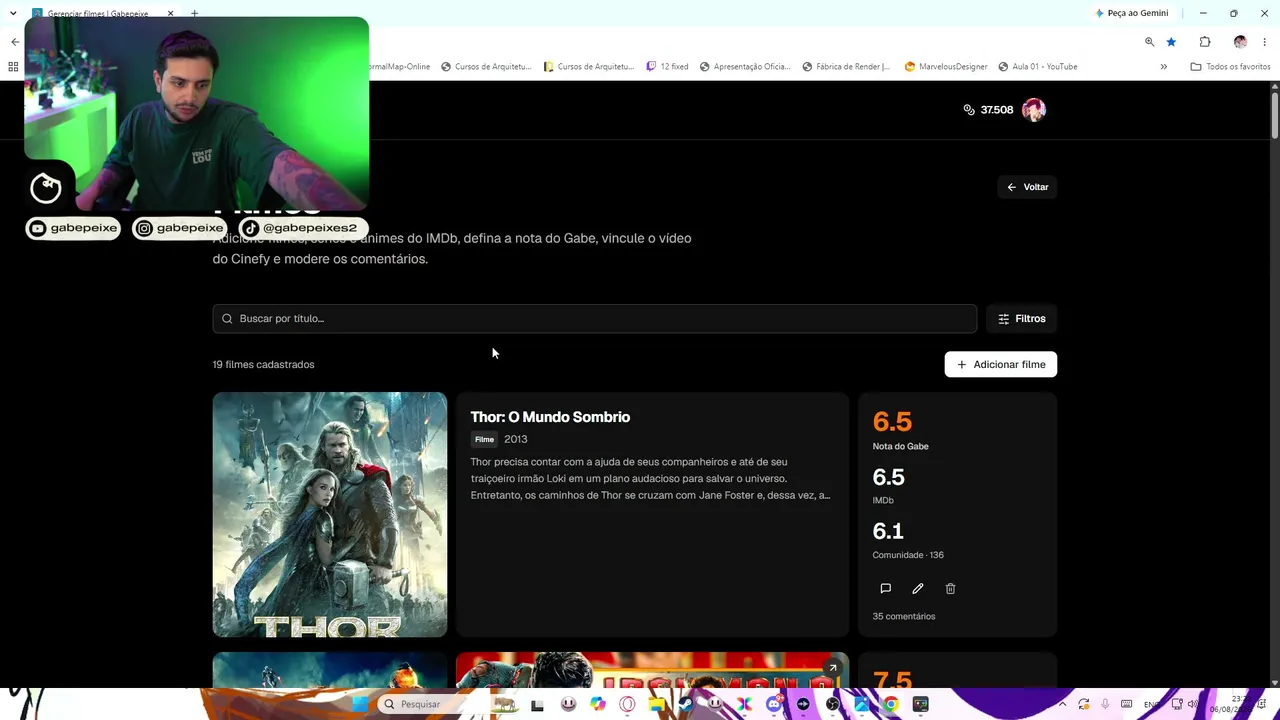Open the Apresentação Oficia... bookmark
The width and height of the screenshot is (1280, 720).
[x=745, y=67]
